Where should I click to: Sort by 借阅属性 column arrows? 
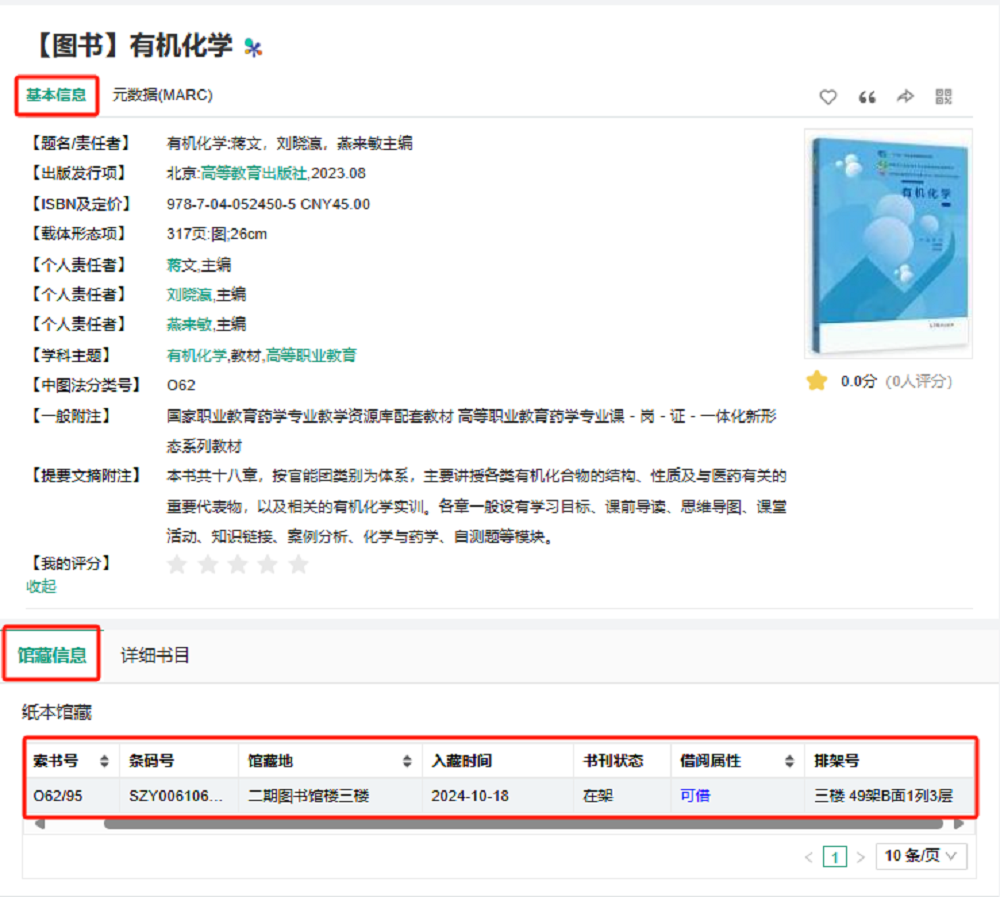789,761
